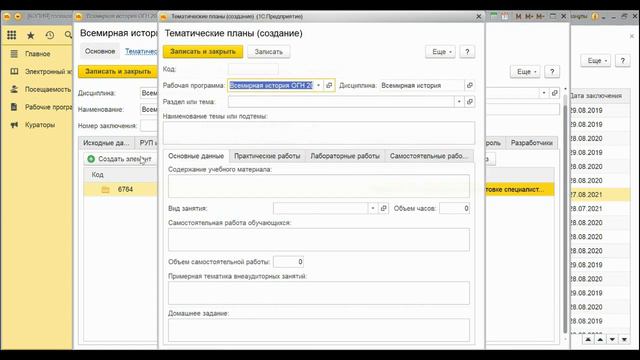Image resolution: width=640 pixels, height=360 pixels.
Task: Open the linked Рабочая программа item icon
Action: pos(329,85)
